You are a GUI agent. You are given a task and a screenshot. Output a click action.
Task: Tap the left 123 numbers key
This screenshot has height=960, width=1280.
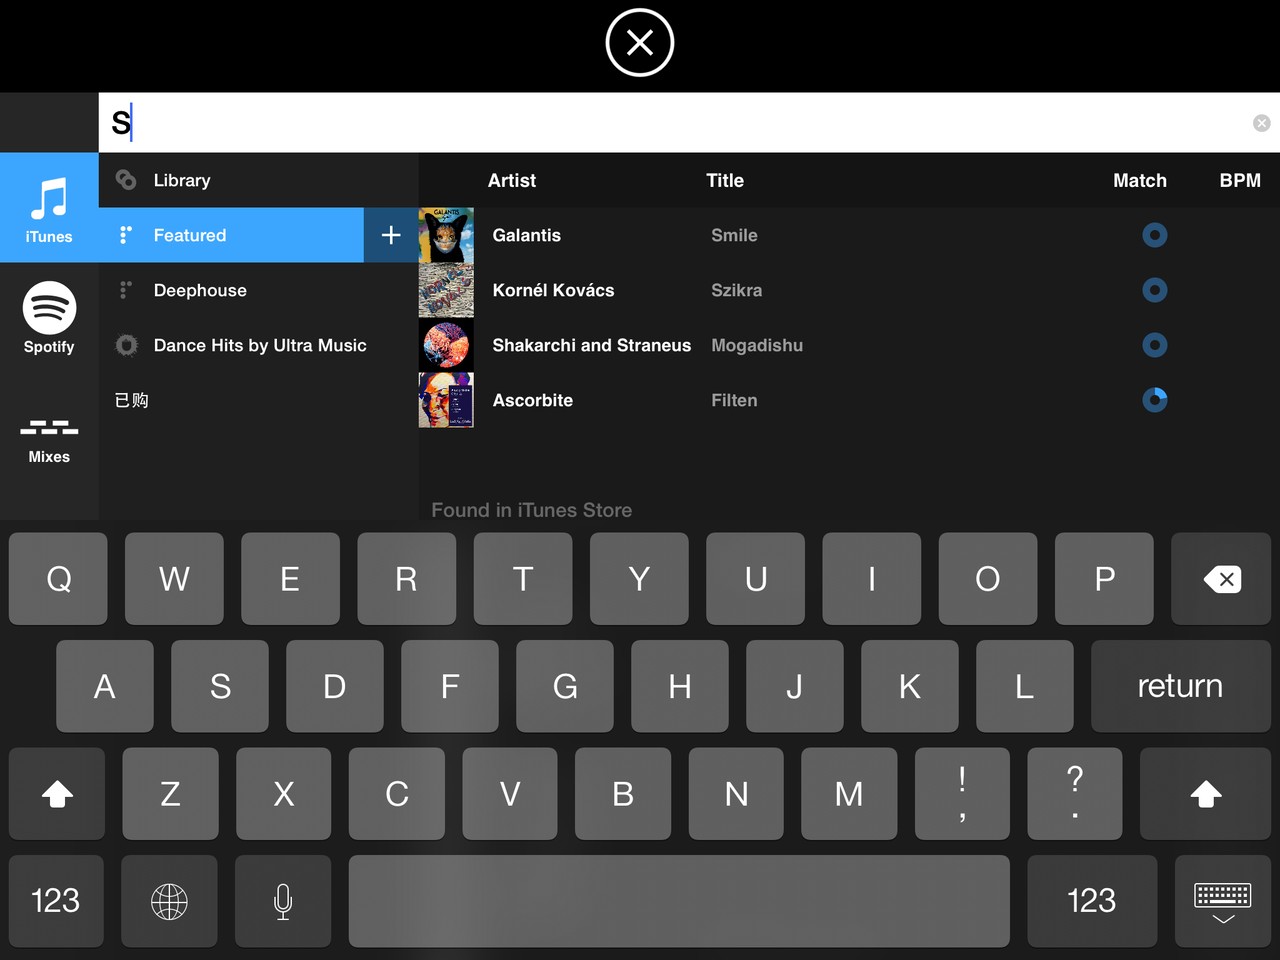[56, 901]
